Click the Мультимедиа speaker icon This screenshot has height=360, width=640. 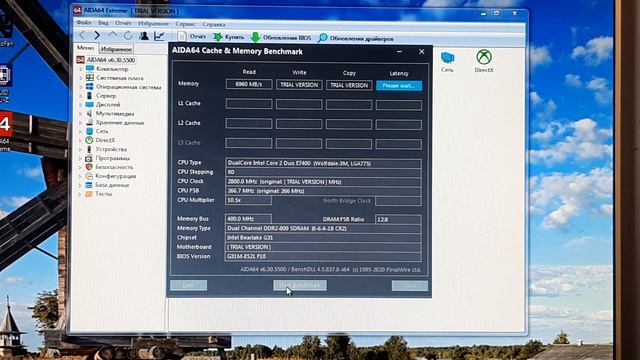point(89,113)
